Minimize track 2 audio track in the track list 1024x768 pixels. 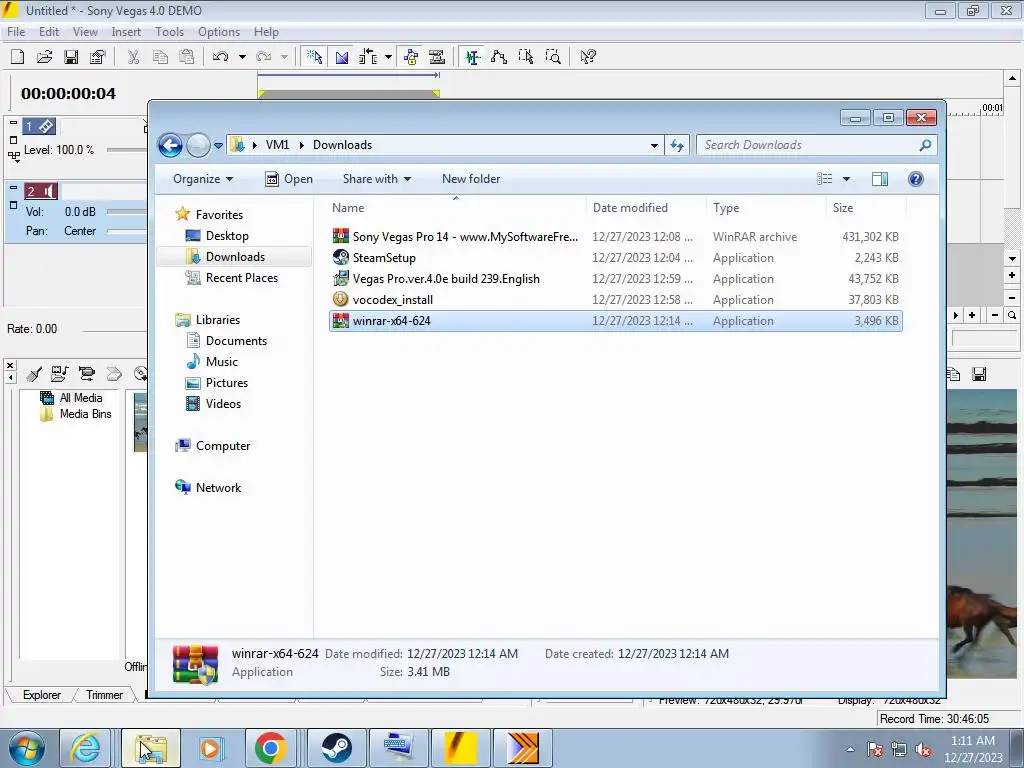pyautogui.click(x=13, y=188)
